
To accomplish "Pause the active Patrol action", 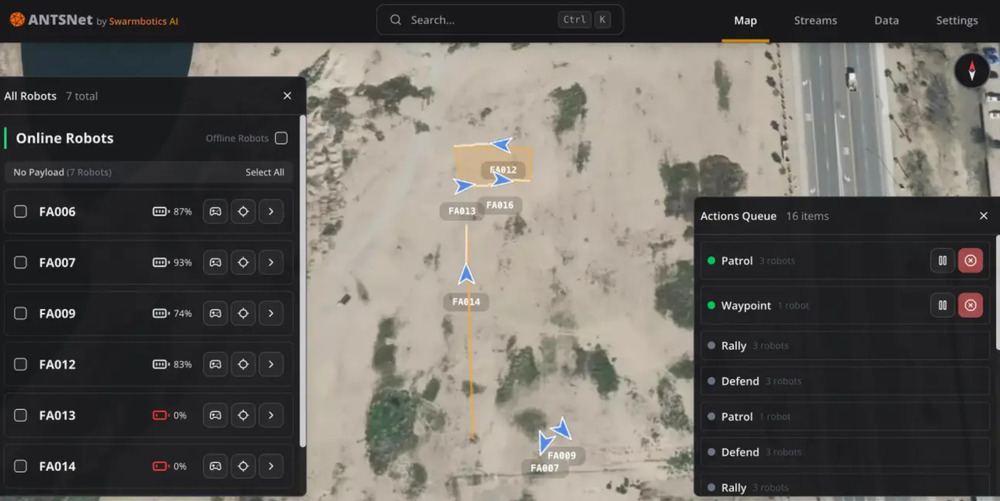I will (x=942, y=261).
